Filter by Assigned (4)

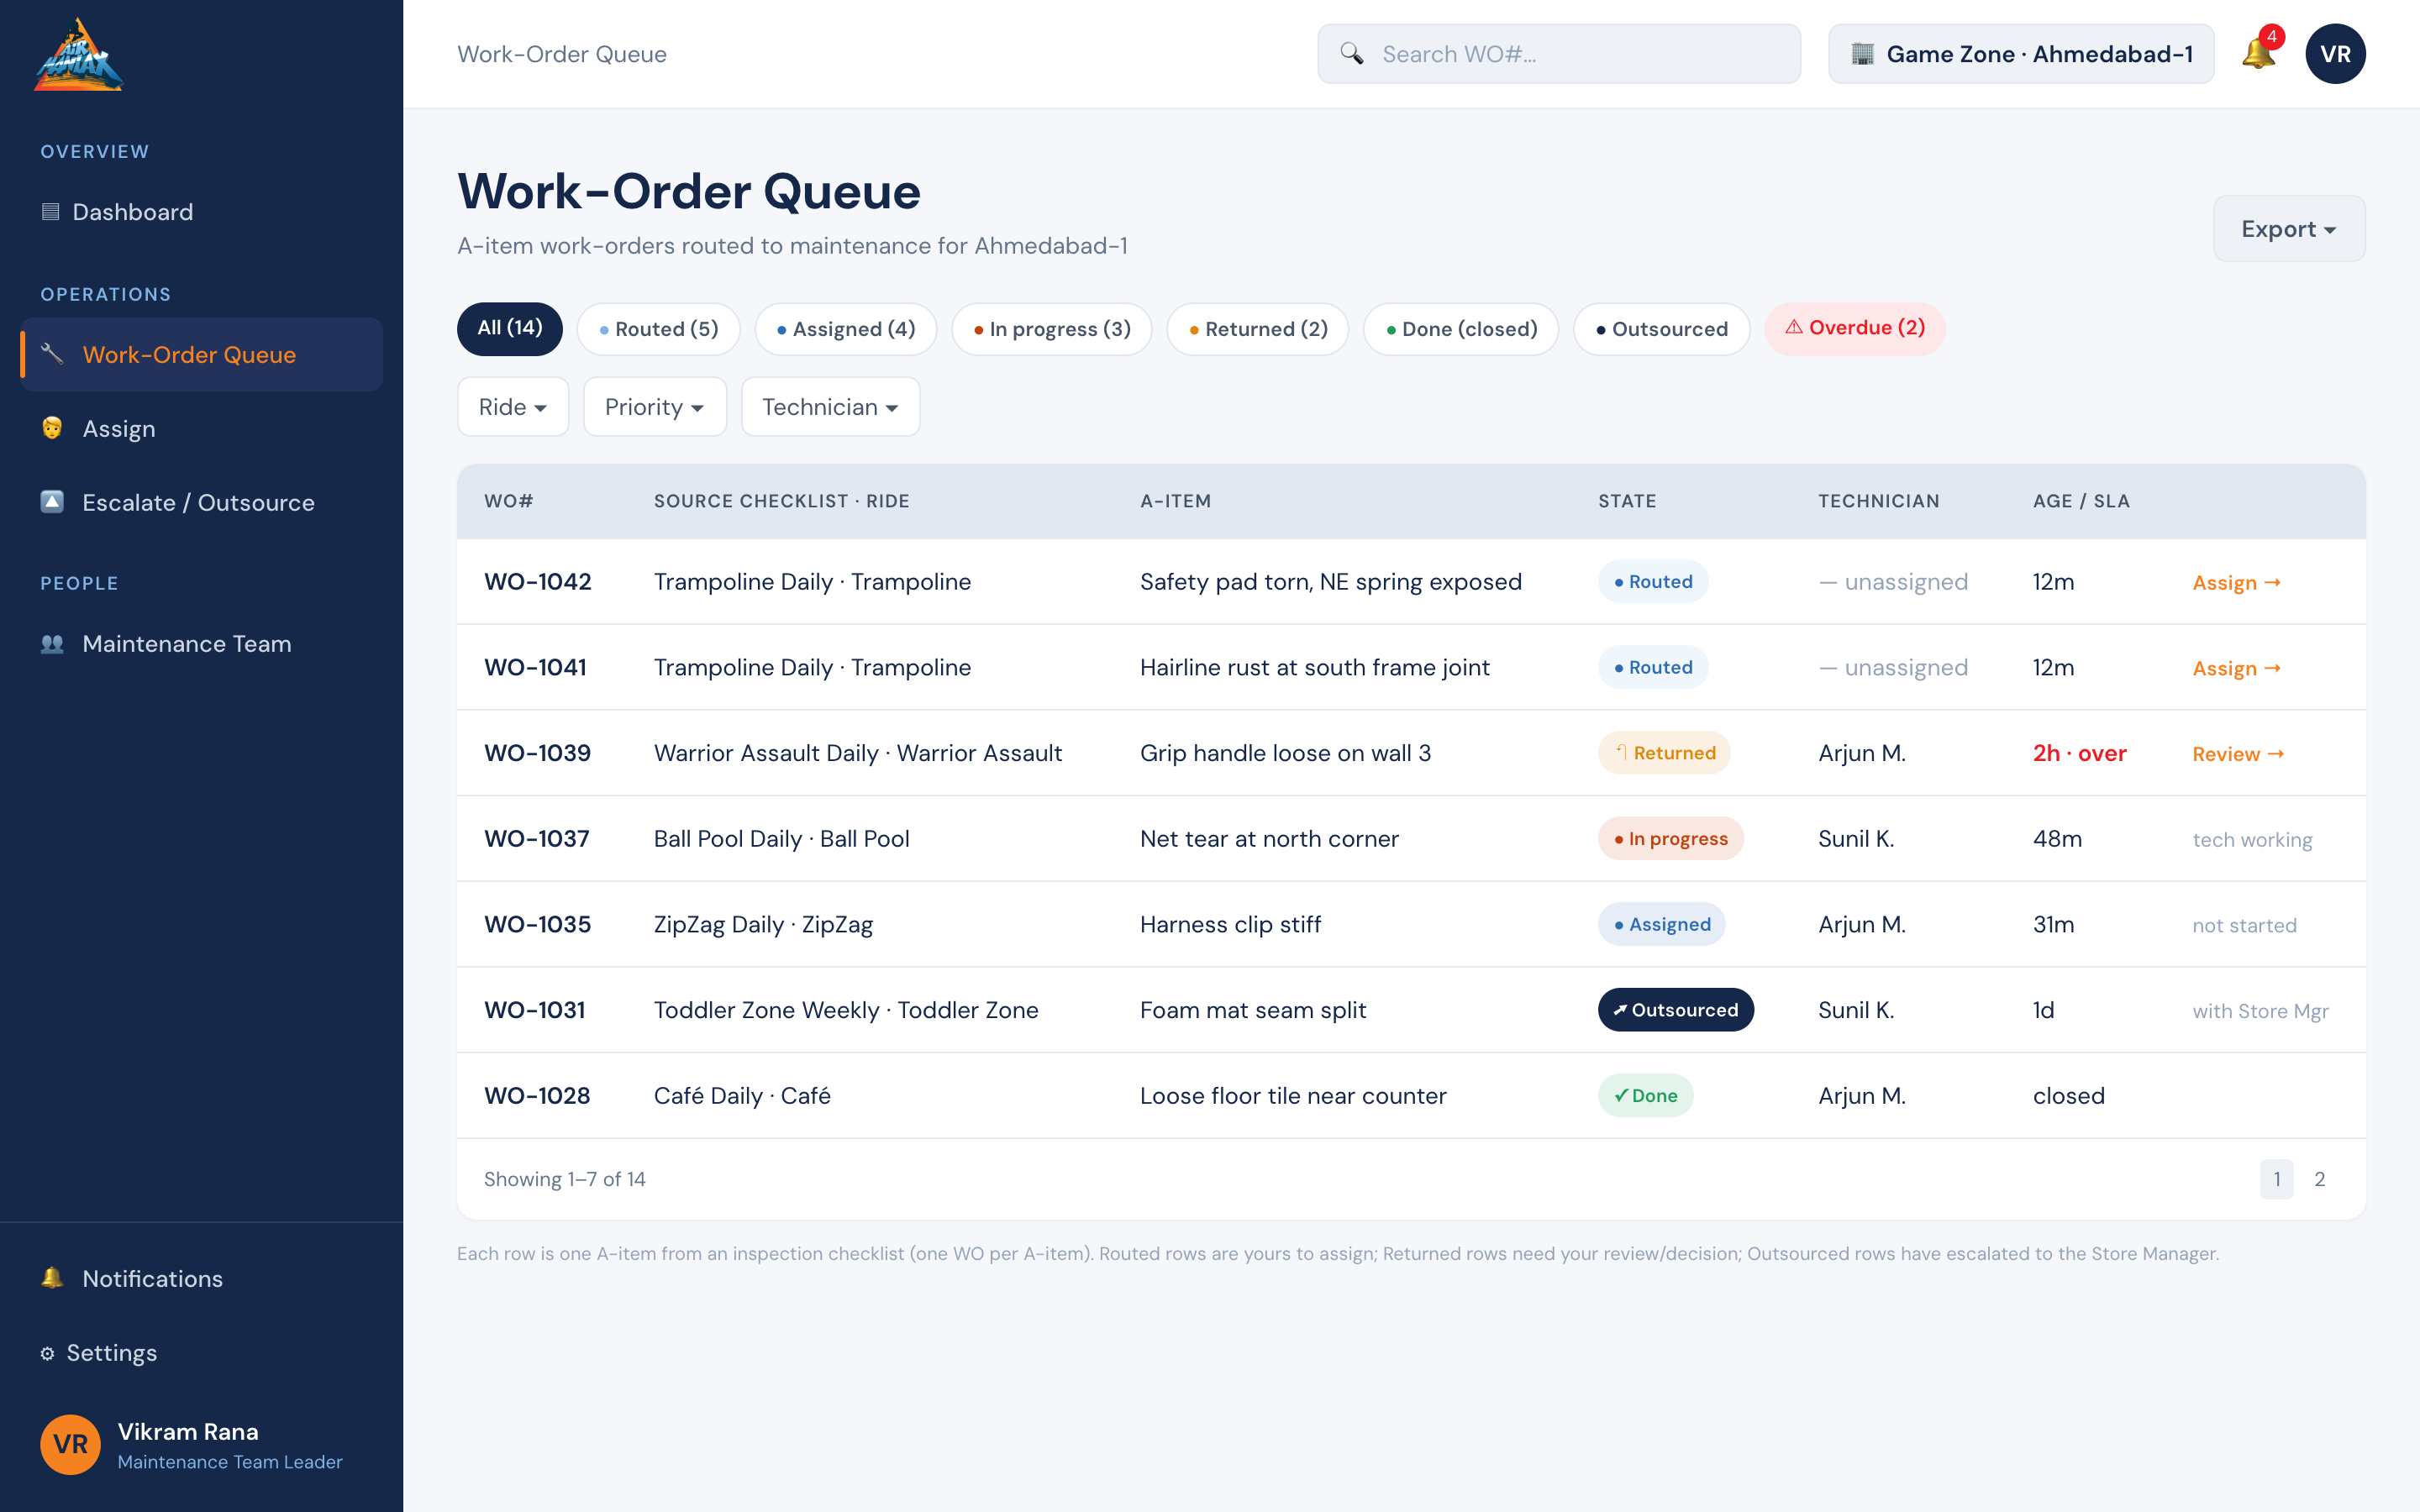click(x=845, y=328)
